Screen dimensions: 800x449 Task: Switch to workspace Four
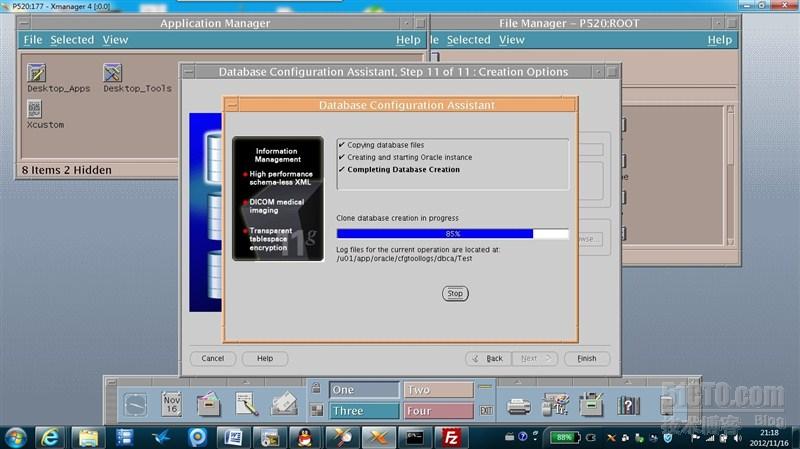tap(438, 411)
